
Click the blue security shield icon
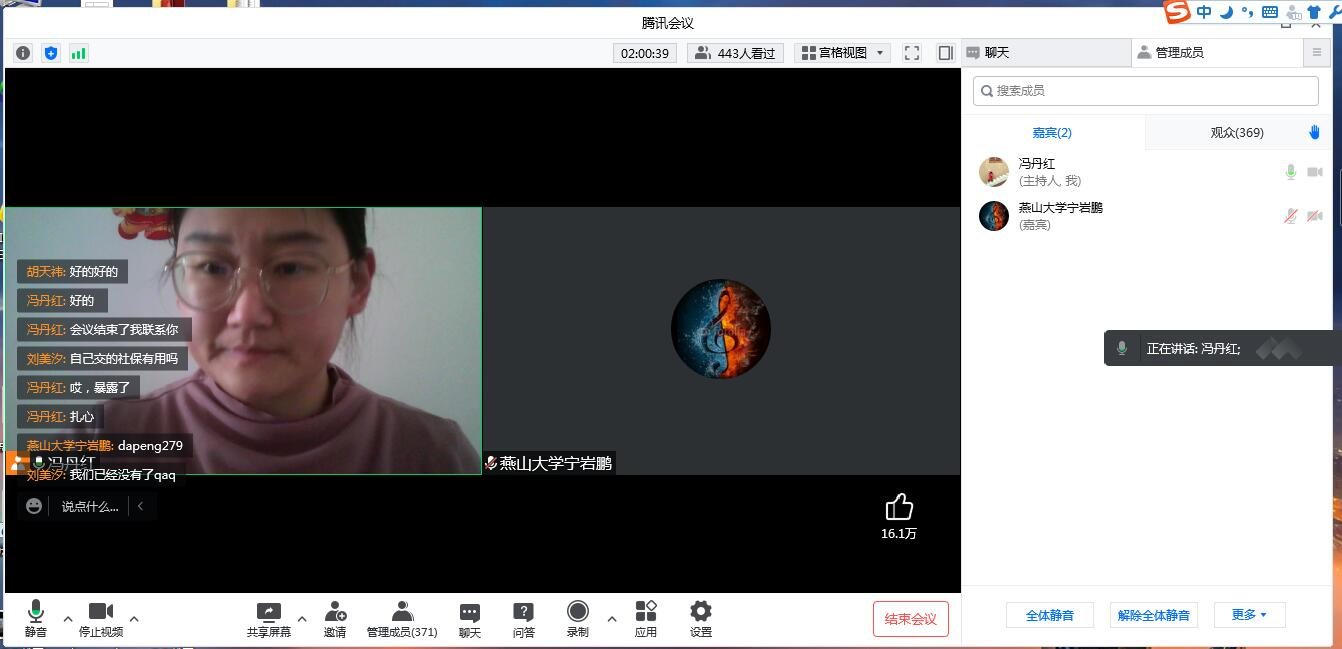[51, 53]
